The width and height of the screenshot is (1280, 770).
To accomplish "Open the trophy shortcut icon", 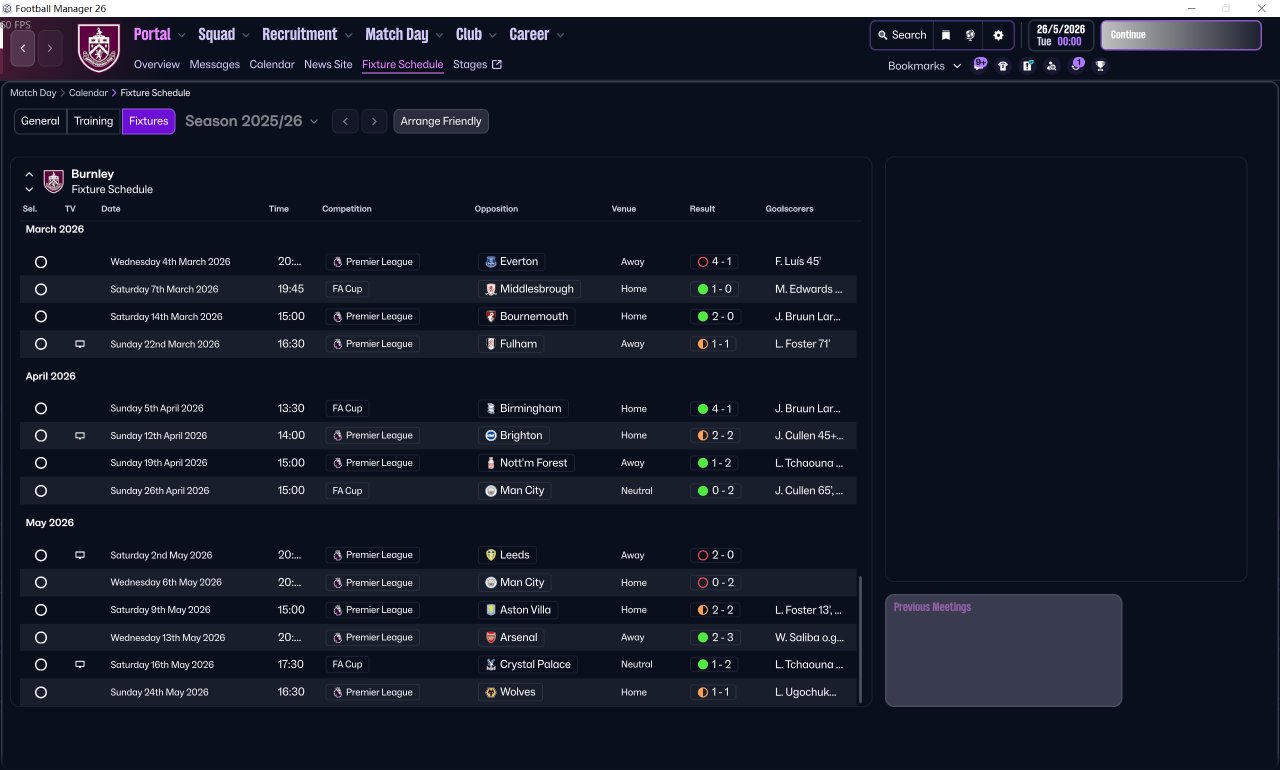I will pyautogui.click(x=1100, y=66).
